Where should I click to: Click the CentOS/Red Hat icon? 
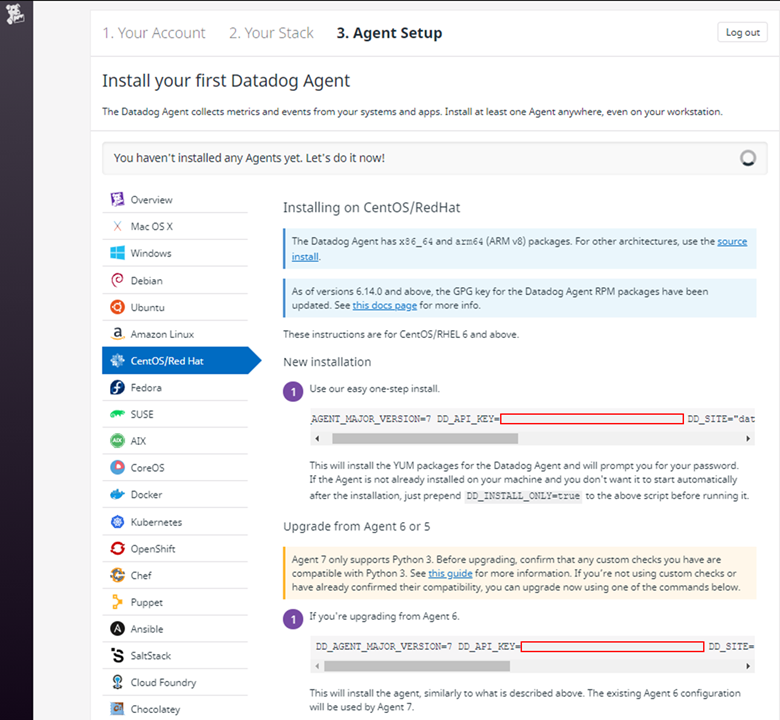pyautogui.click(x=117, y=361)
